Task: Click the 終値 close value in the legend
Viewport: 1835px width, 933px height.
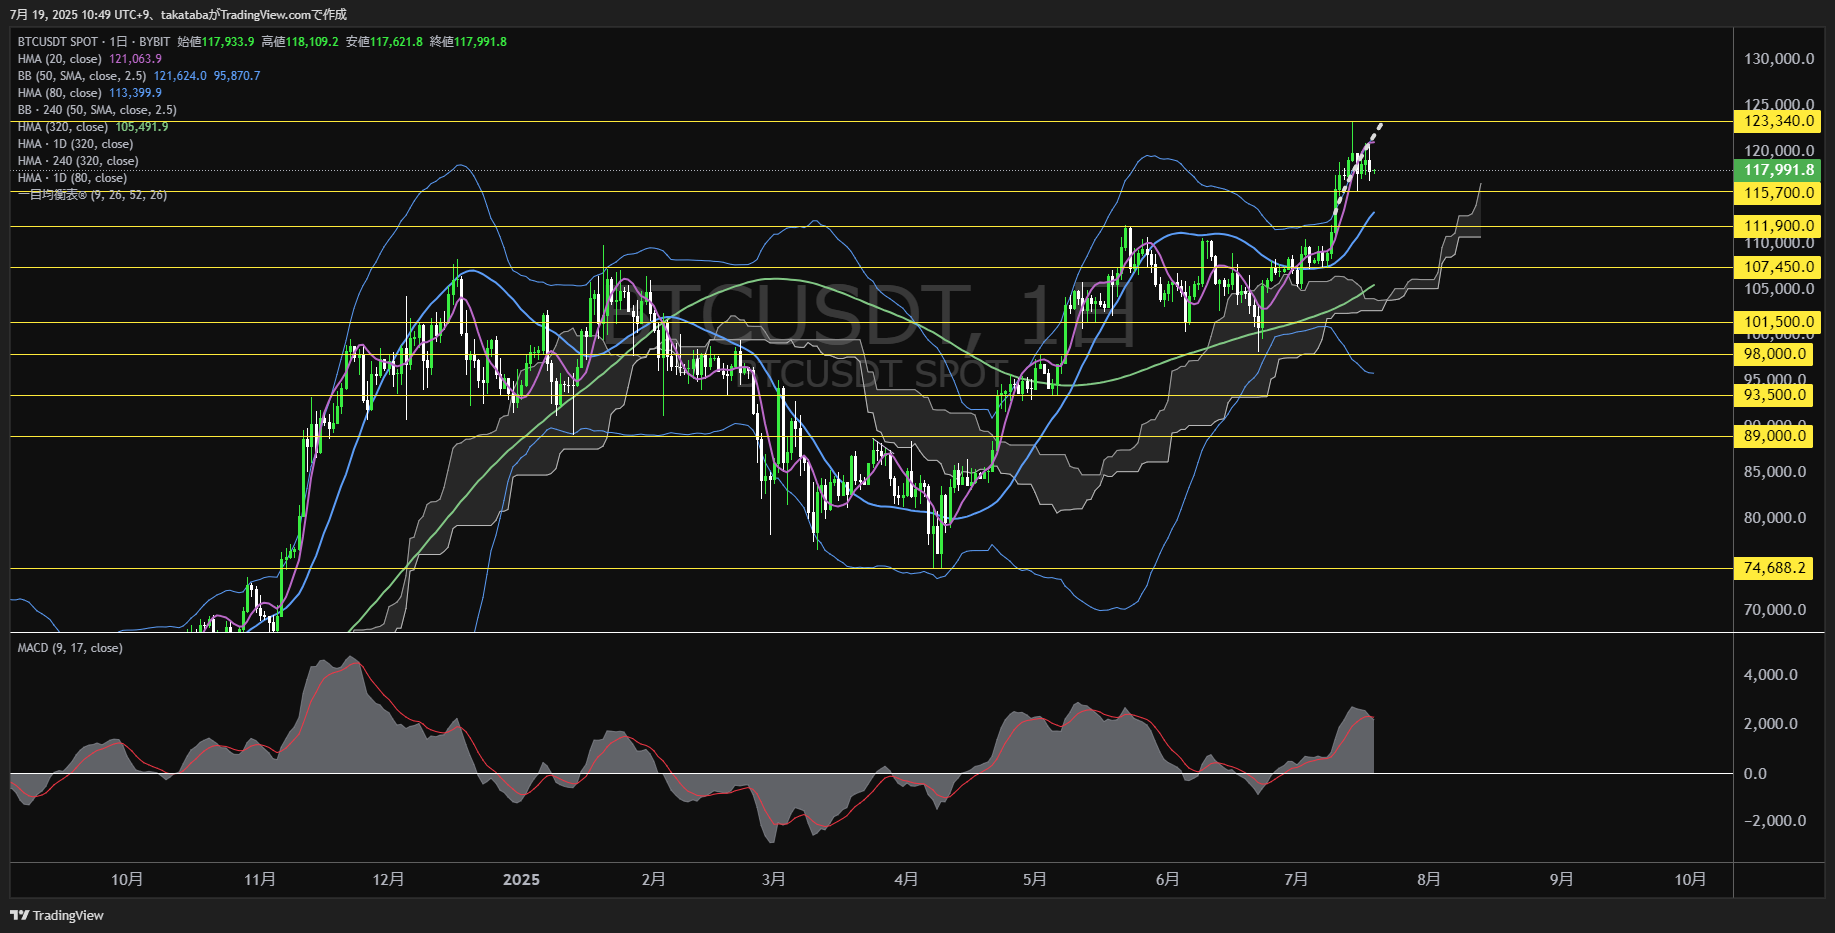Action: tap(468, 42)
